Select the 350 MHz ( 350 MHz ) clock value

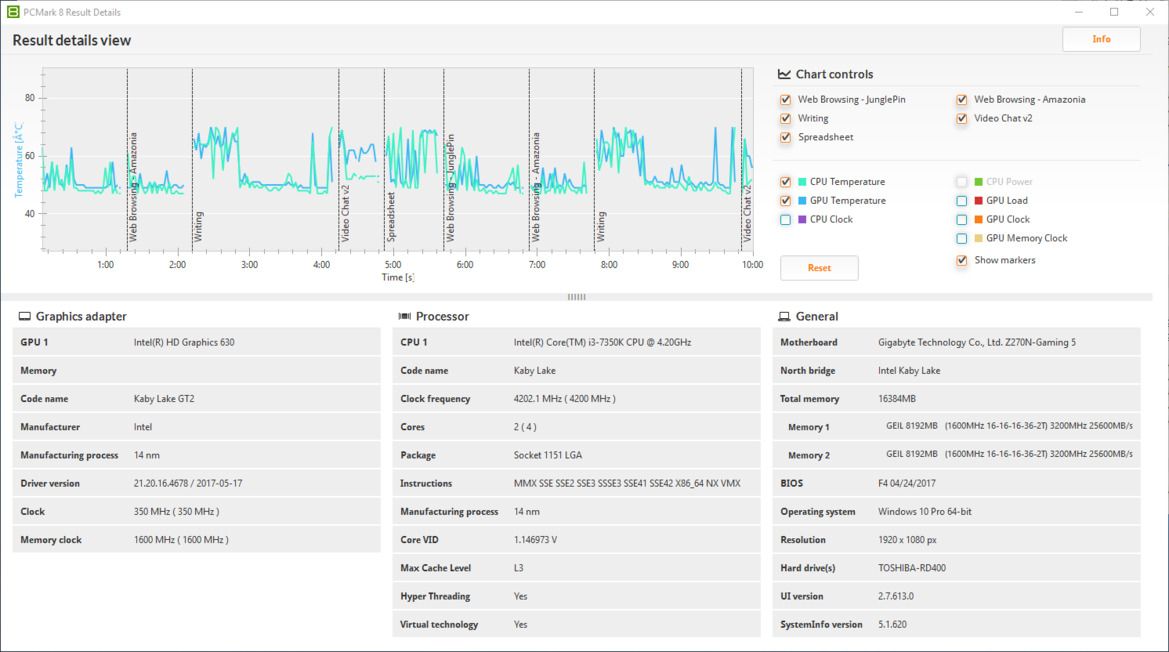click(x=177, y=512)
